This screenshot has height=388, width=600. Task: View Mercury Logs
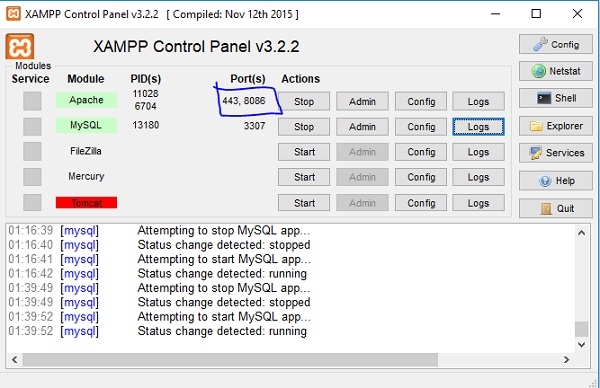coord(478,177)
